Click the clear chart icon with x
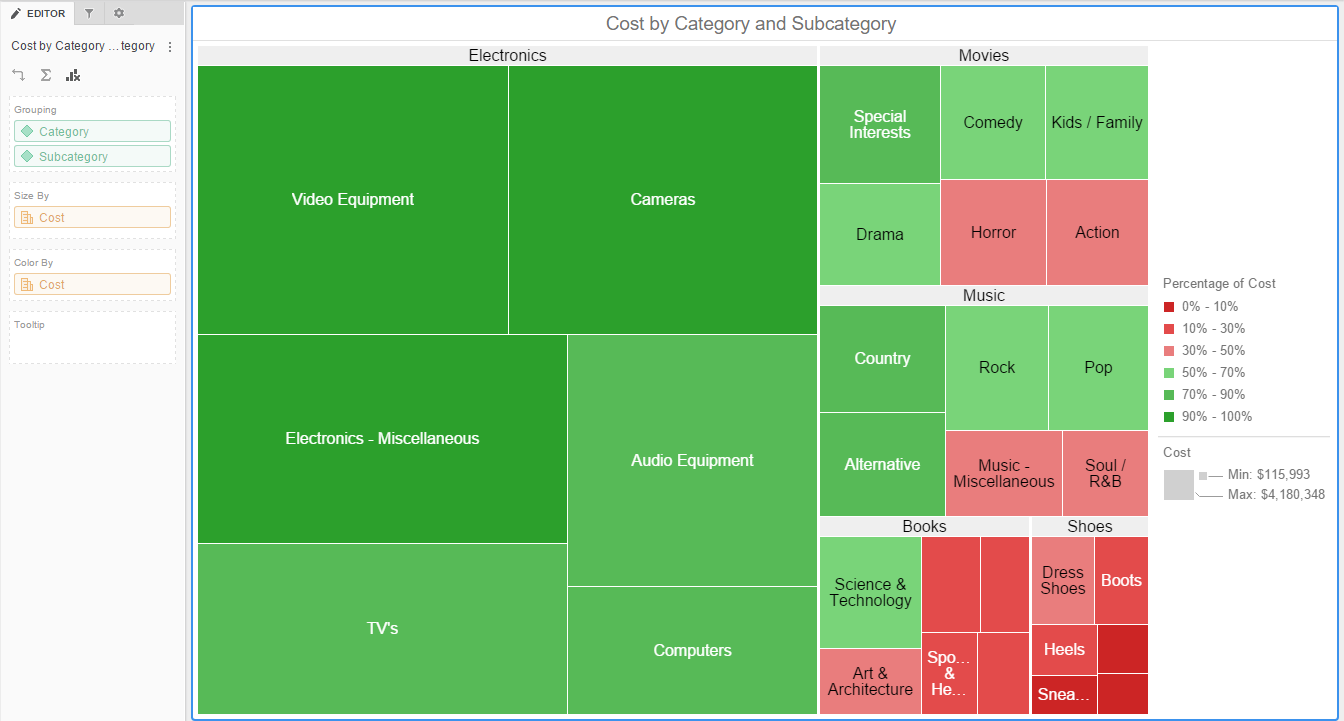This screenshot has height=721, width=1344. tap(73, 75)
